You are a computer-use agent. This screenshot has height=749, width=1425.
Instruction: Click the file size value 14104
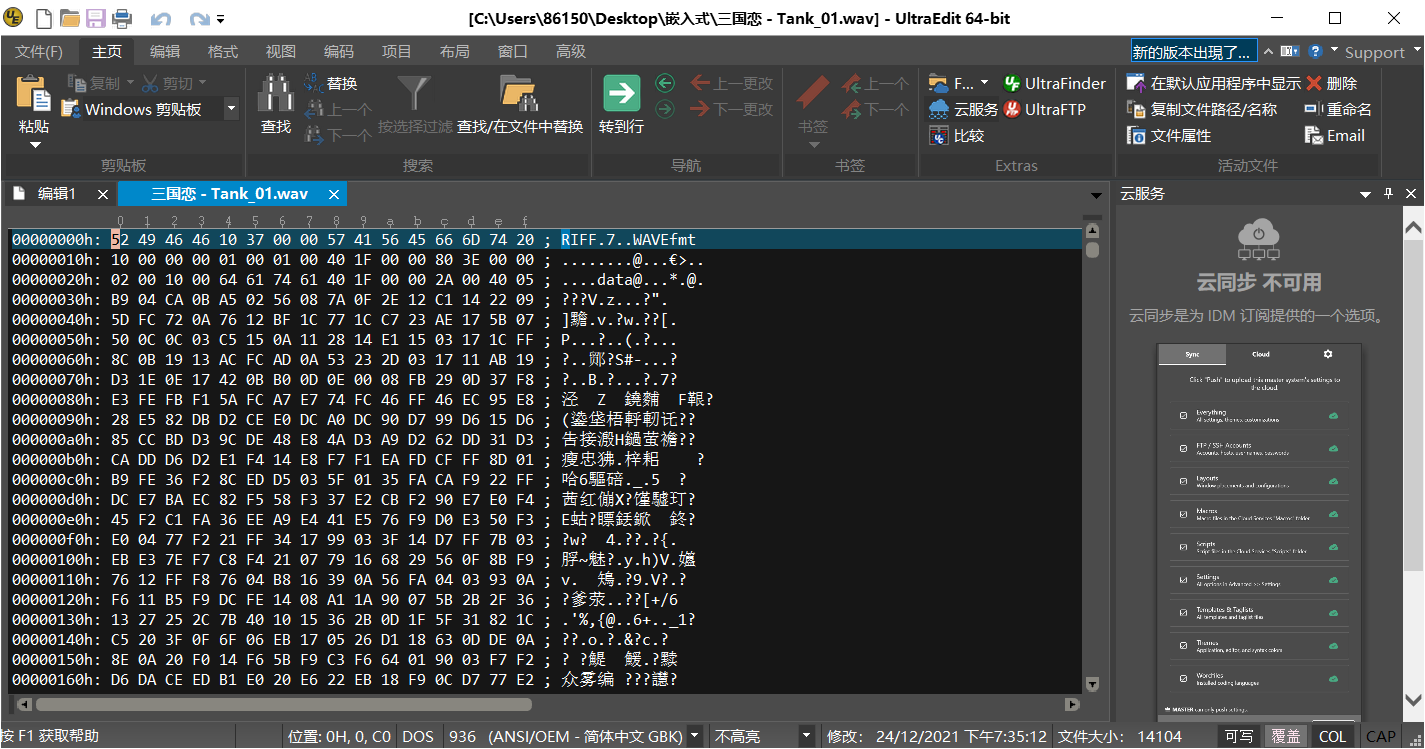(1160, 737)
